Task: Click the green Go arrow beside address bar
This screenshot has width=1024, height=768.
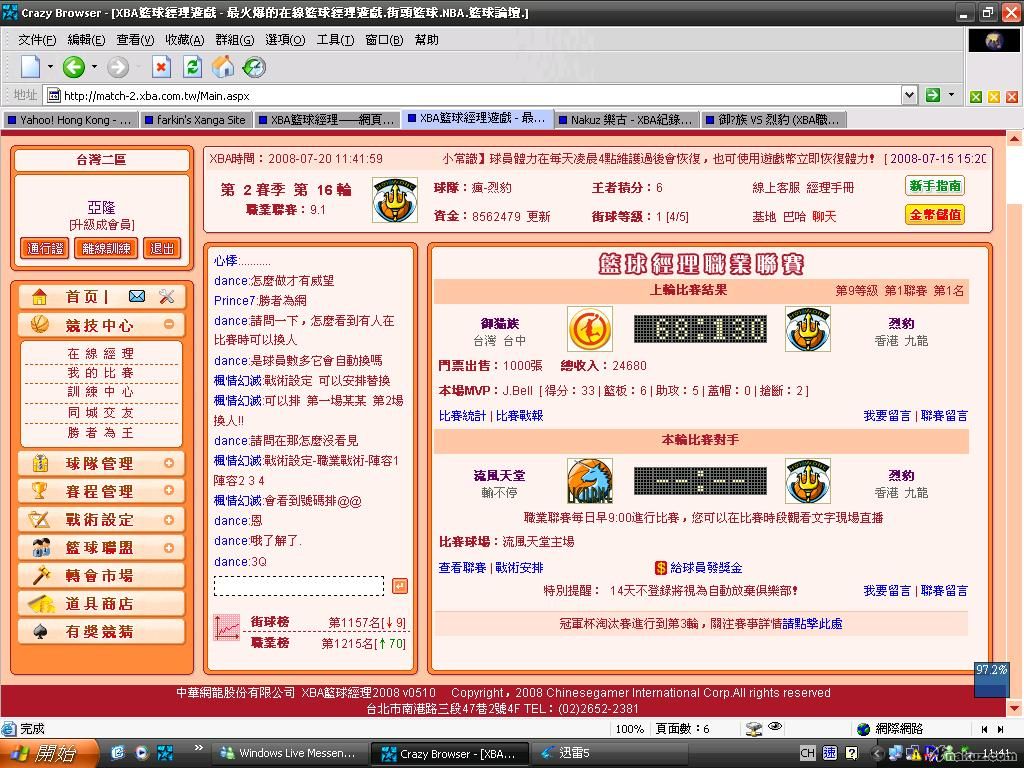Action: click(x=933, y=95)
